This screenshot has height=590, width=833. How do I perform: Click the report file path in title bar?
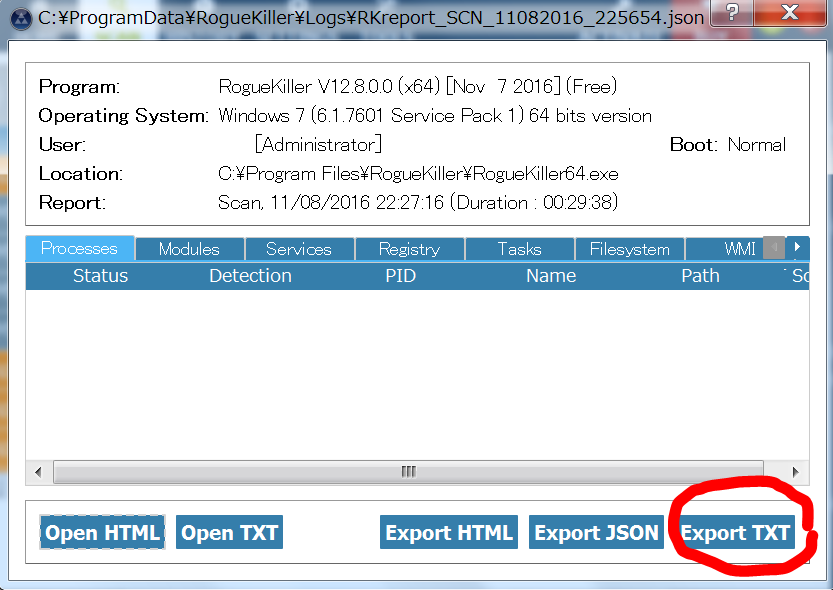(x=371, y=18)
